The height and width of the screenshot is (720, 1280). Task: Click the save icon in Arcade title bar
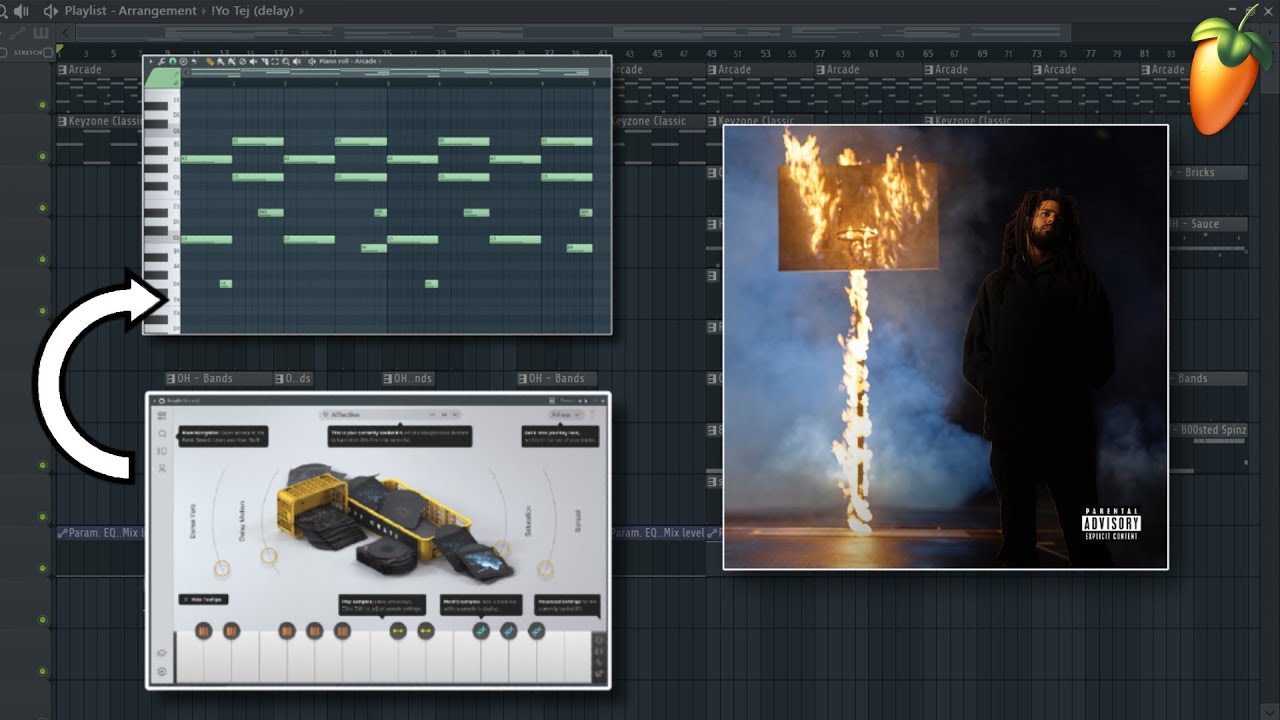click(551, 400)
